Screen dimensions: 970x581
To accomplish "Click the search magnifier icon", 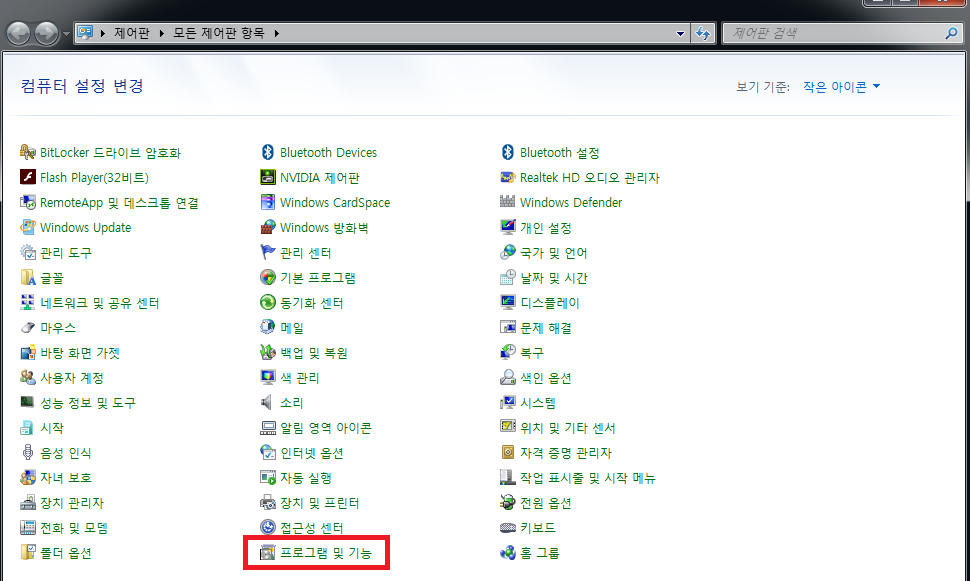I will 951,33.
